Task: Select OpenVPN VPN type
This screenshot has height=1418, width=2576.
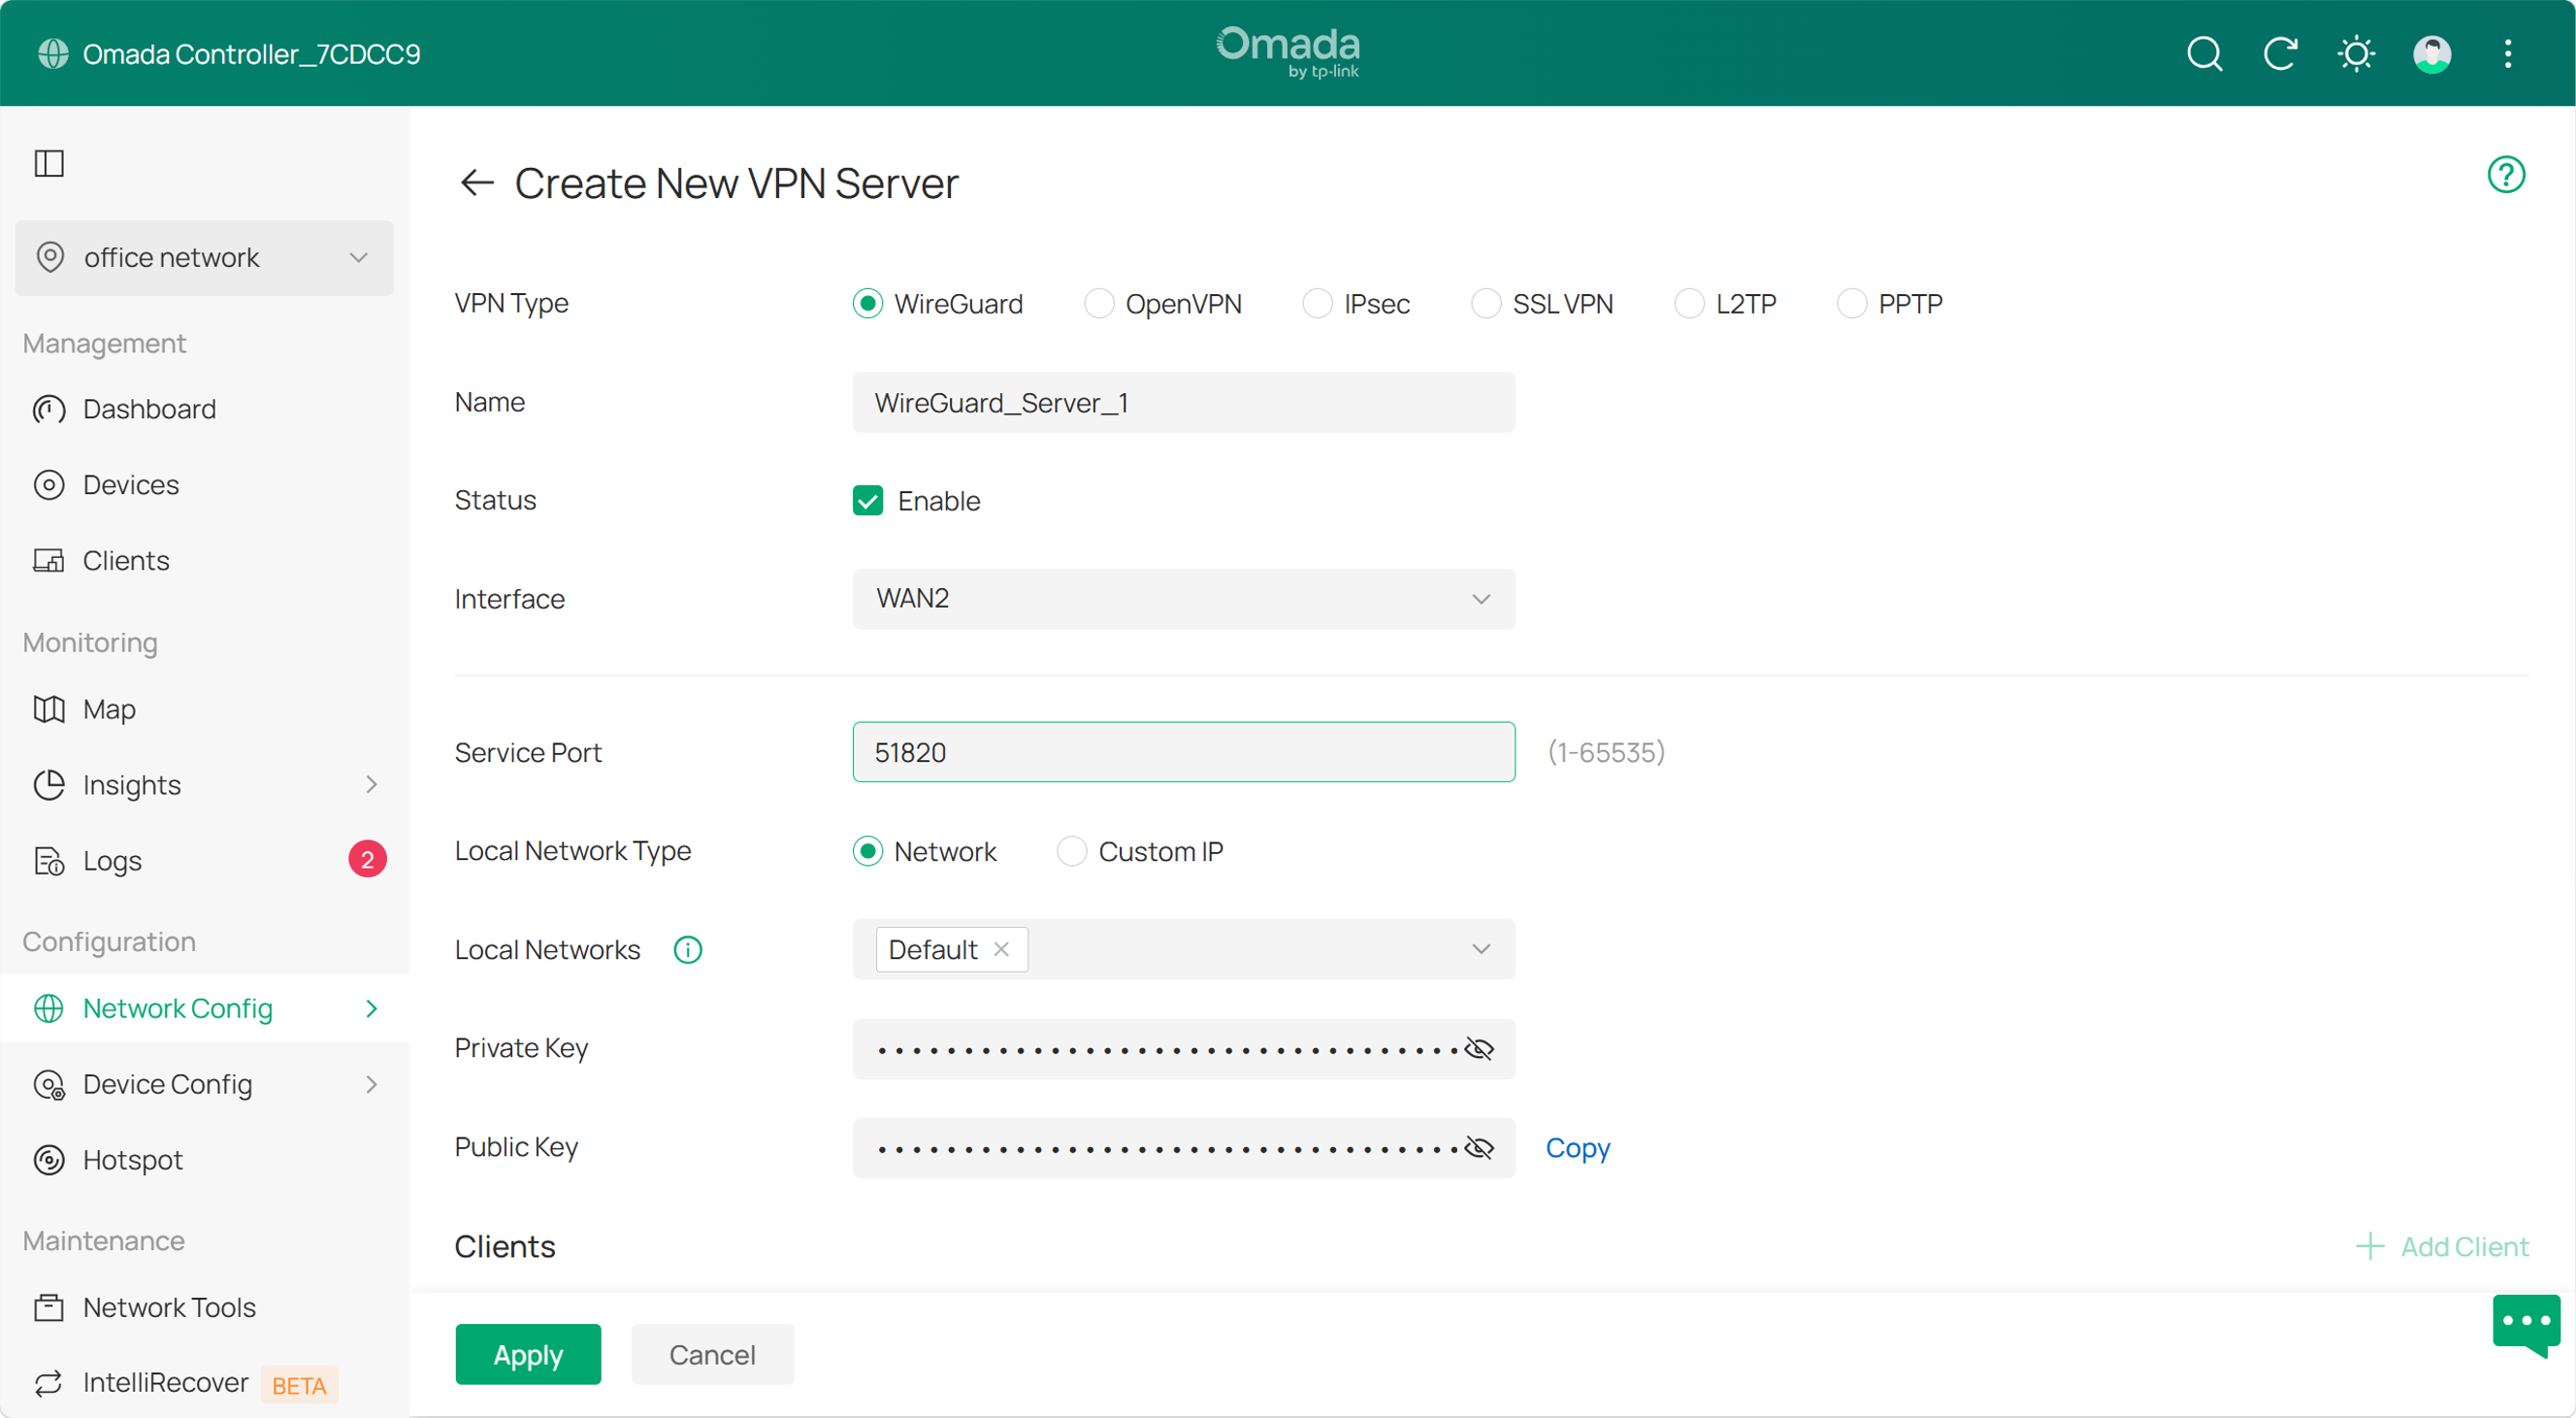Action: coord(1163,304)
